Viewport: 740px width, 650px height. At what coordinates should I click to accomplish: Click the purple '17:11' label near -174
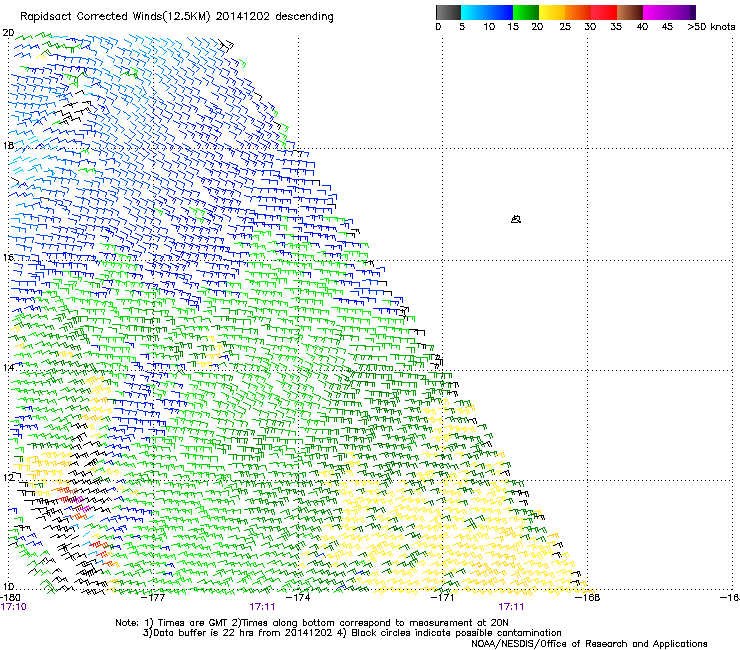[x=262, y=607]
